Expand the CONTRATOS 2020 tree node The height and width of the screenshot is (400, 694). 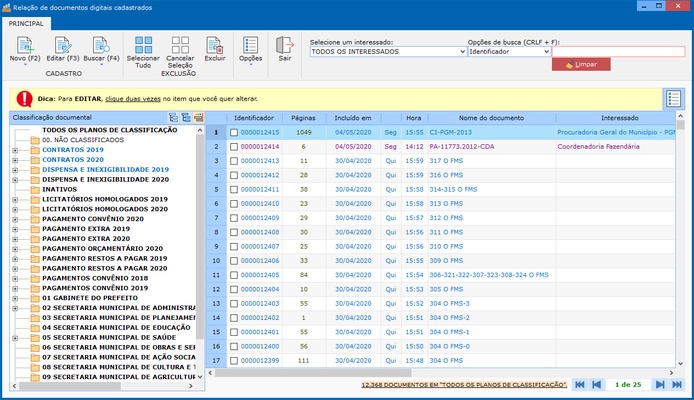pyautogui.click(x=15, y=160)
